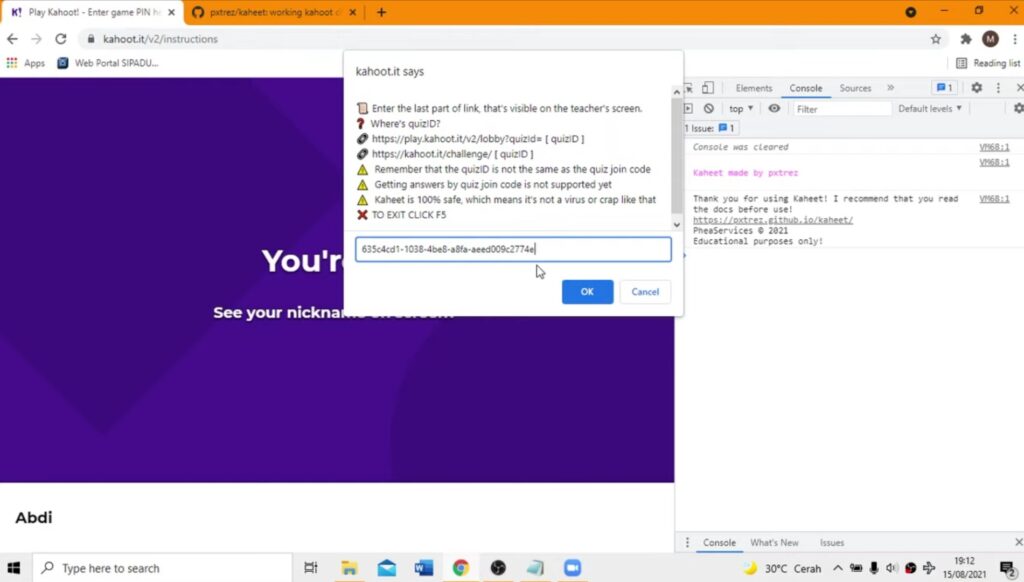
Task: Open the weather 30°C Cerah widget
Action: (783, 569)
